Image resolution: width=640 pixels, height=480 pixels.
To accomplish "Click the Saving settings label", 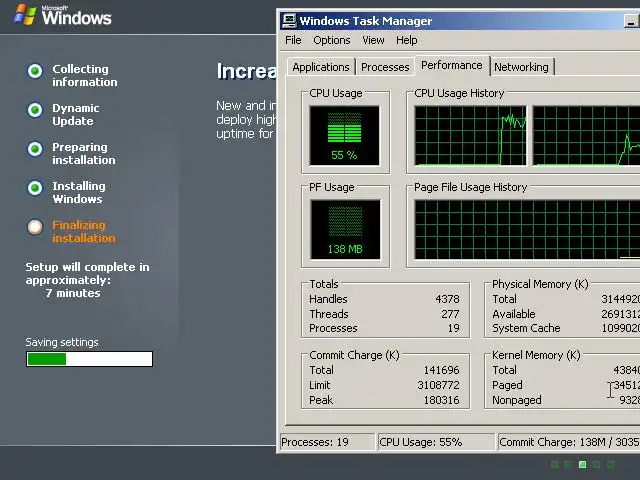I will click(62, 342).
